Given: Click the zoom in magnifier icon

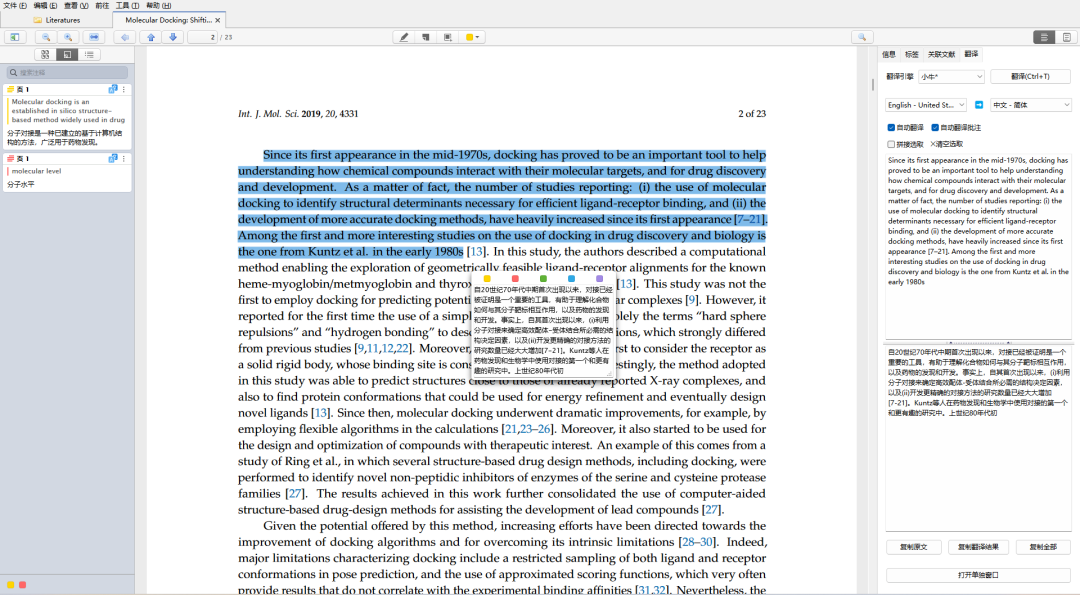Looking at the screenshot, I should point(68,37).
